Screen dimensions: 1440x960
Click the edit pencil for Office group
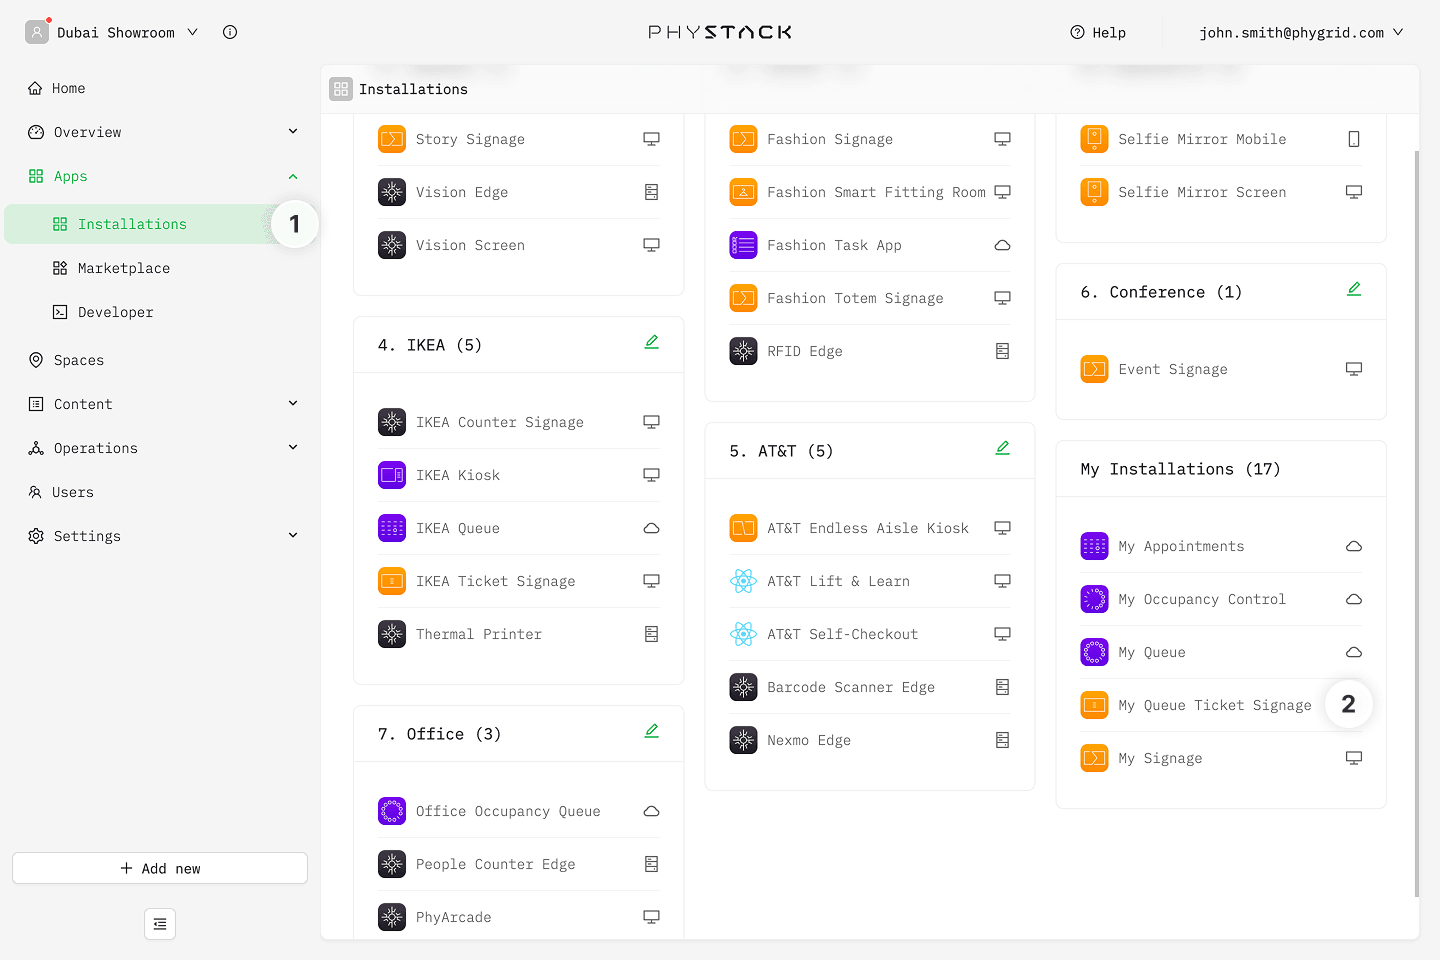651,731
